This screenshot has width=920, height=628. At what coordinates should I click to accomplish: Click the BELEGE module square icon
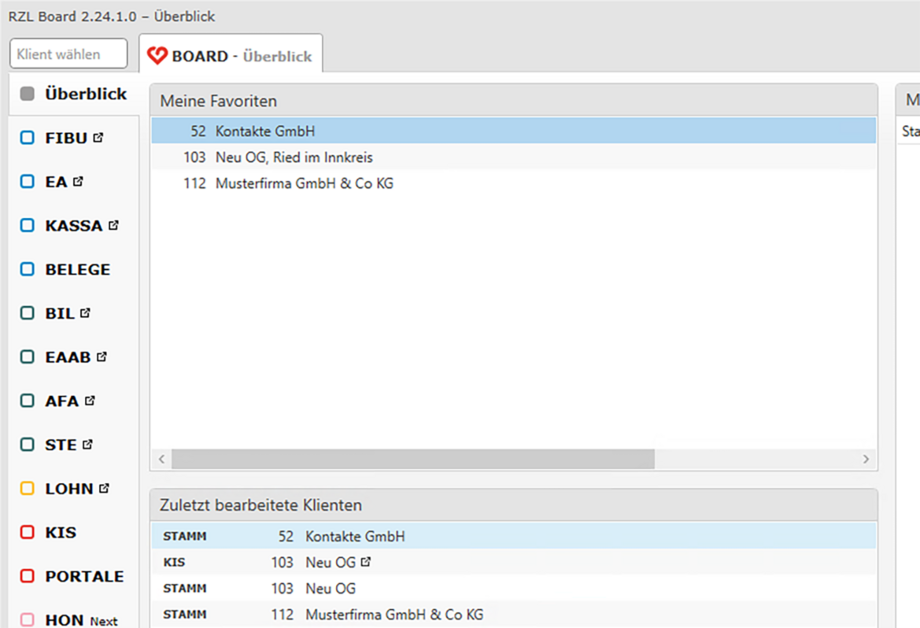point(26,269)
